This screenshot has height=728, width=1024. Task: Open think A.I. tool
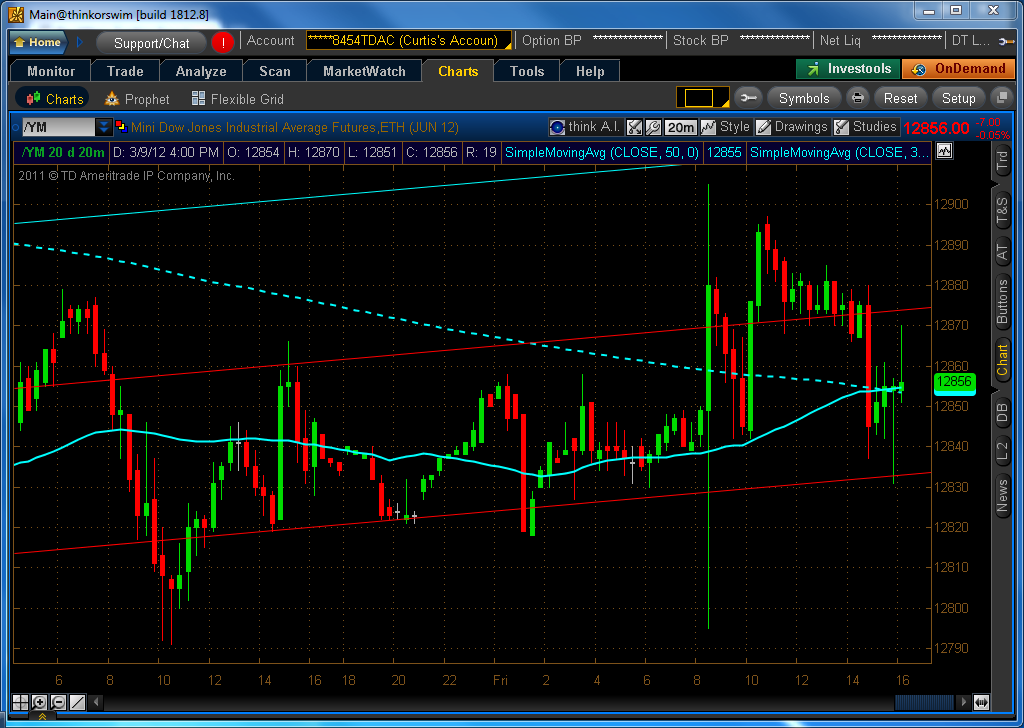click(584, 127)
